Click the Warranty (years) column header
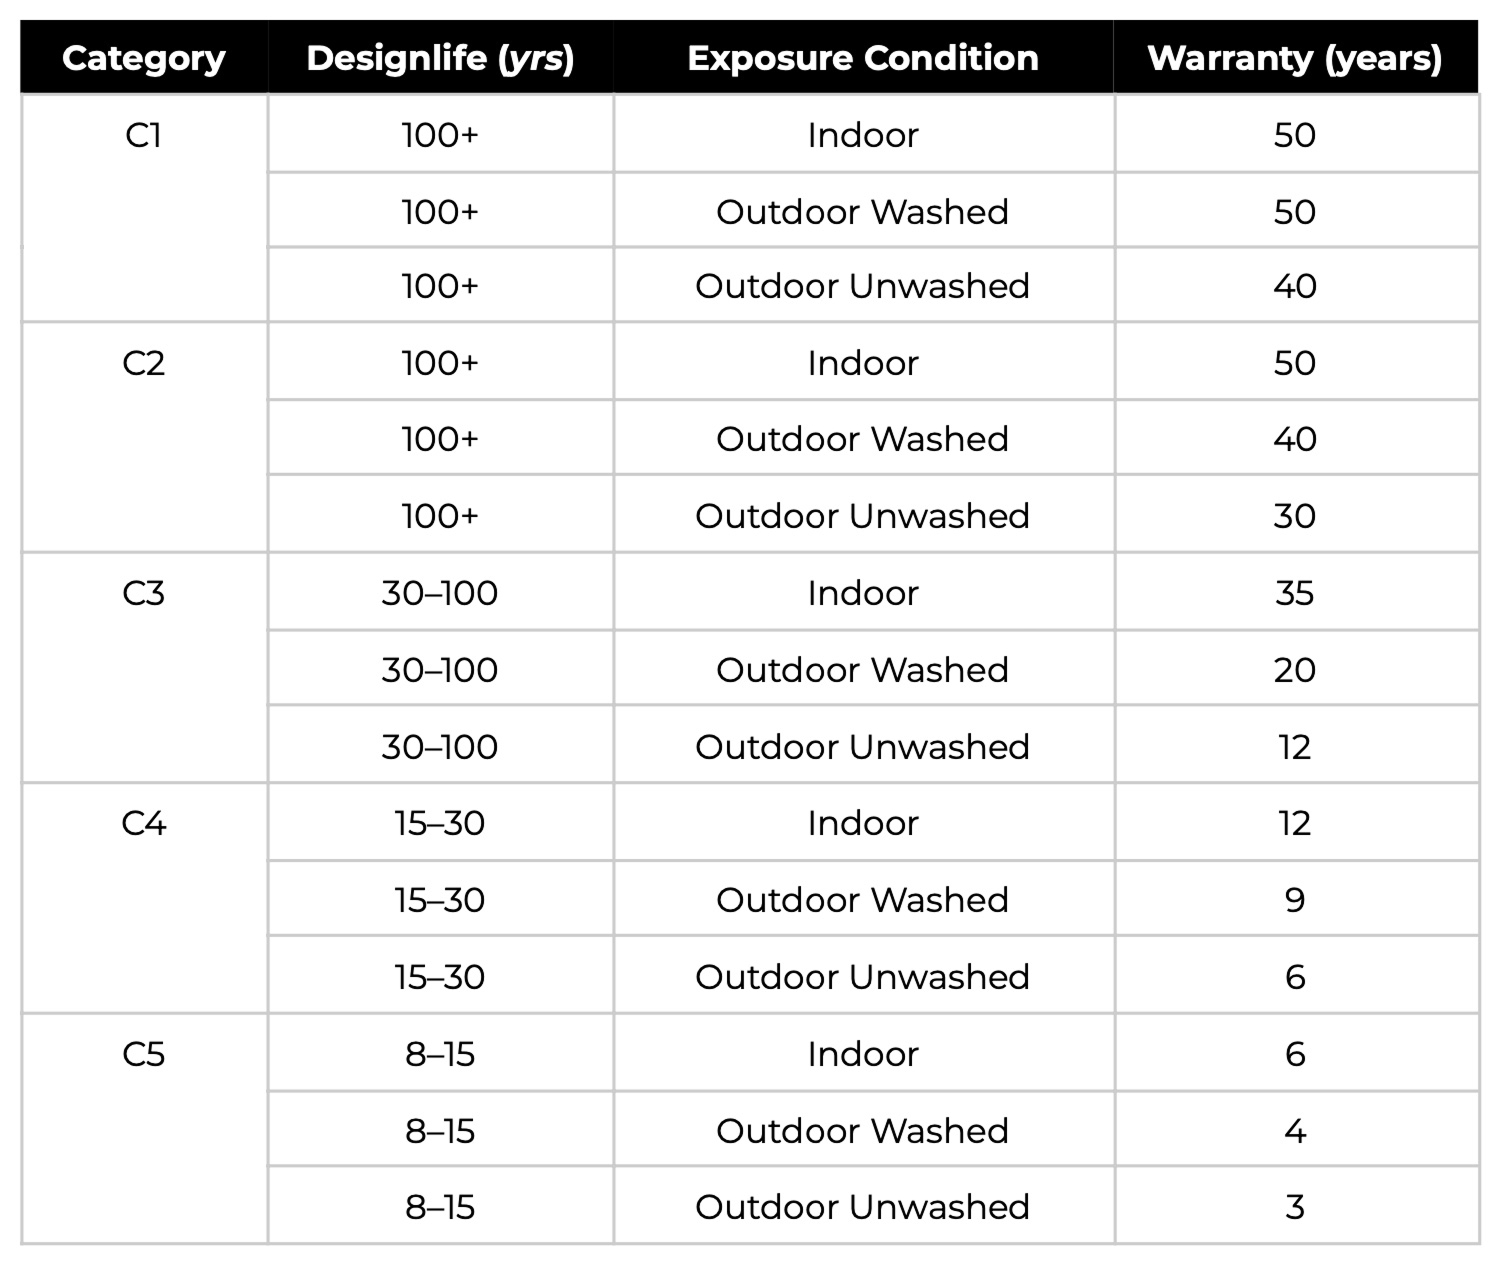The width and height of the screenshot is (1502, 1265). point(1295,58)
